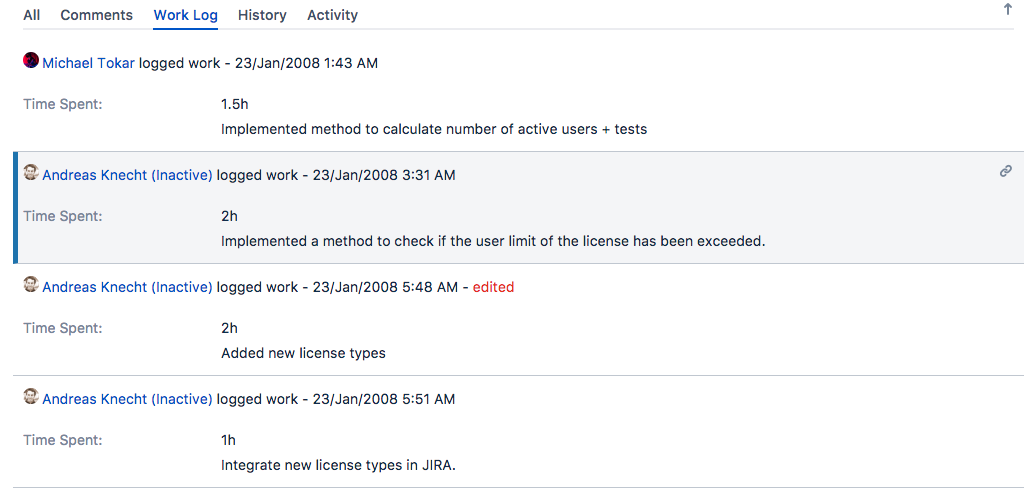Click the "Added new license types" comment
The width and height of the screenshot is (1034, 488).
(x=303, y=353)
